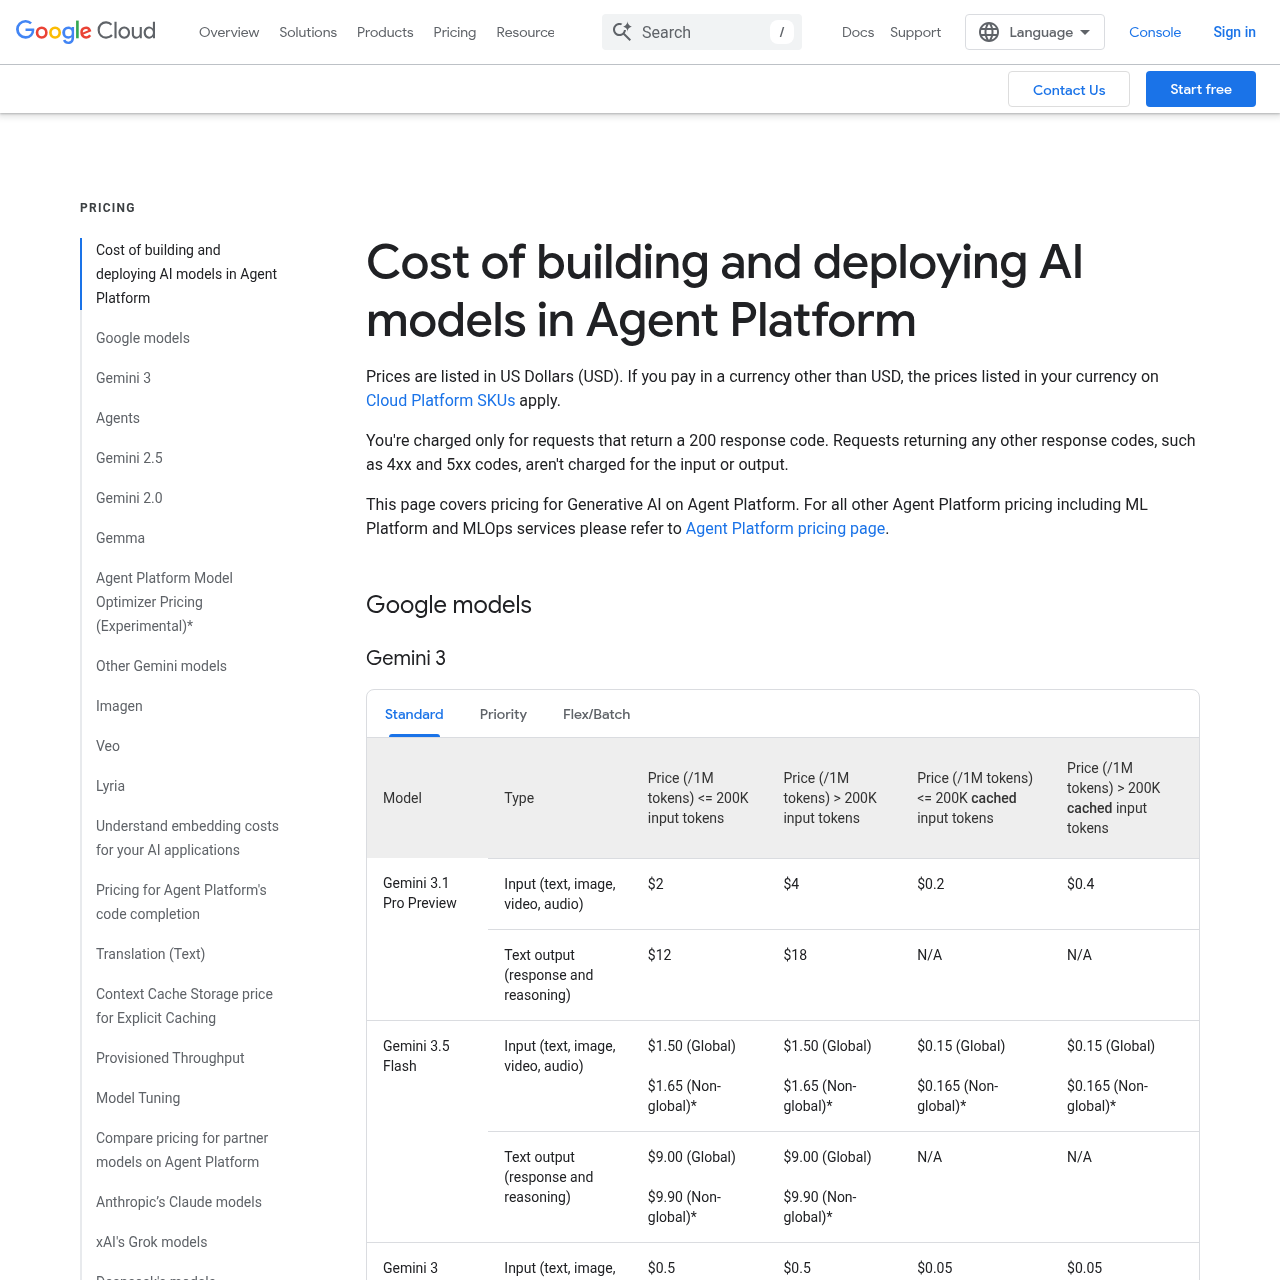The height and width of the screenshot is (1280, 1280).
Task: Open Agent Platform Model Optimizer Pricing sidebar link
Action: point(164,602)
